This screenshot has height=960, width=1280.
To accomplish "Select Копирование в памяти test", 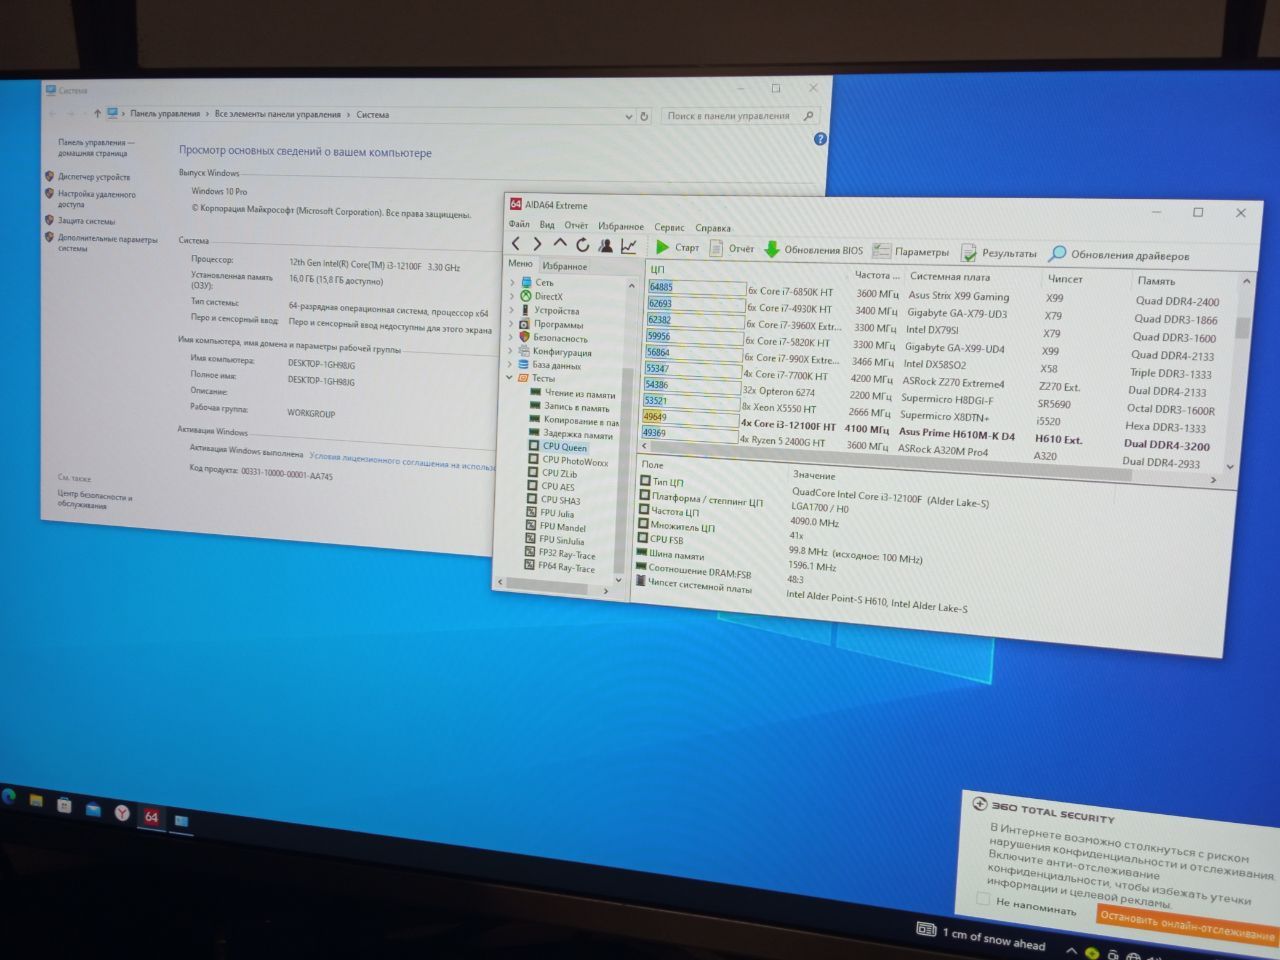I will (x=573, y=421).
